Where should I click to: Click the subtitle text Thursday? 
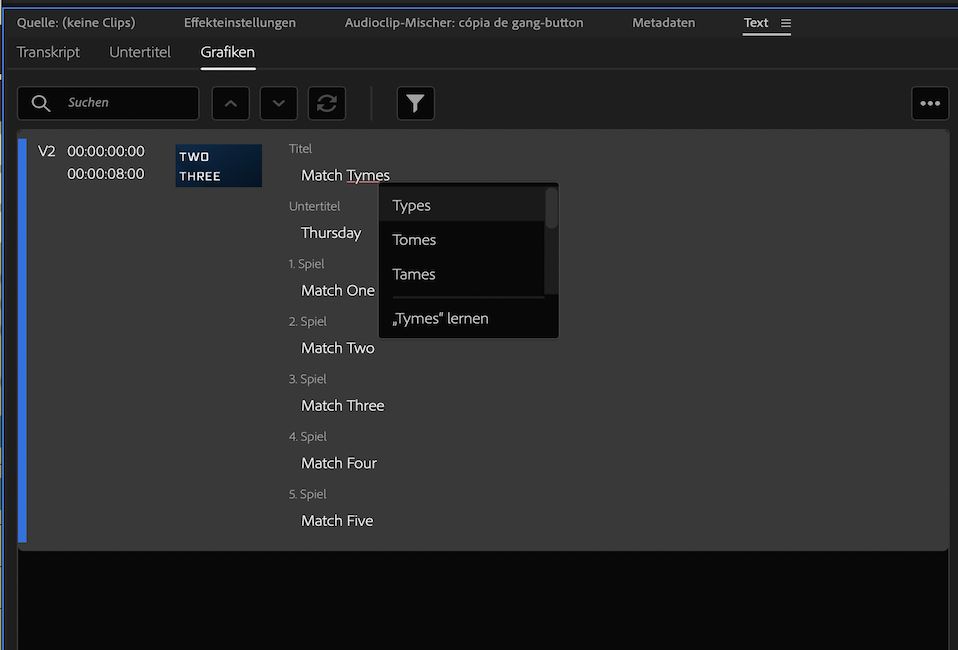pyautogui.click(x=331, y=233)
